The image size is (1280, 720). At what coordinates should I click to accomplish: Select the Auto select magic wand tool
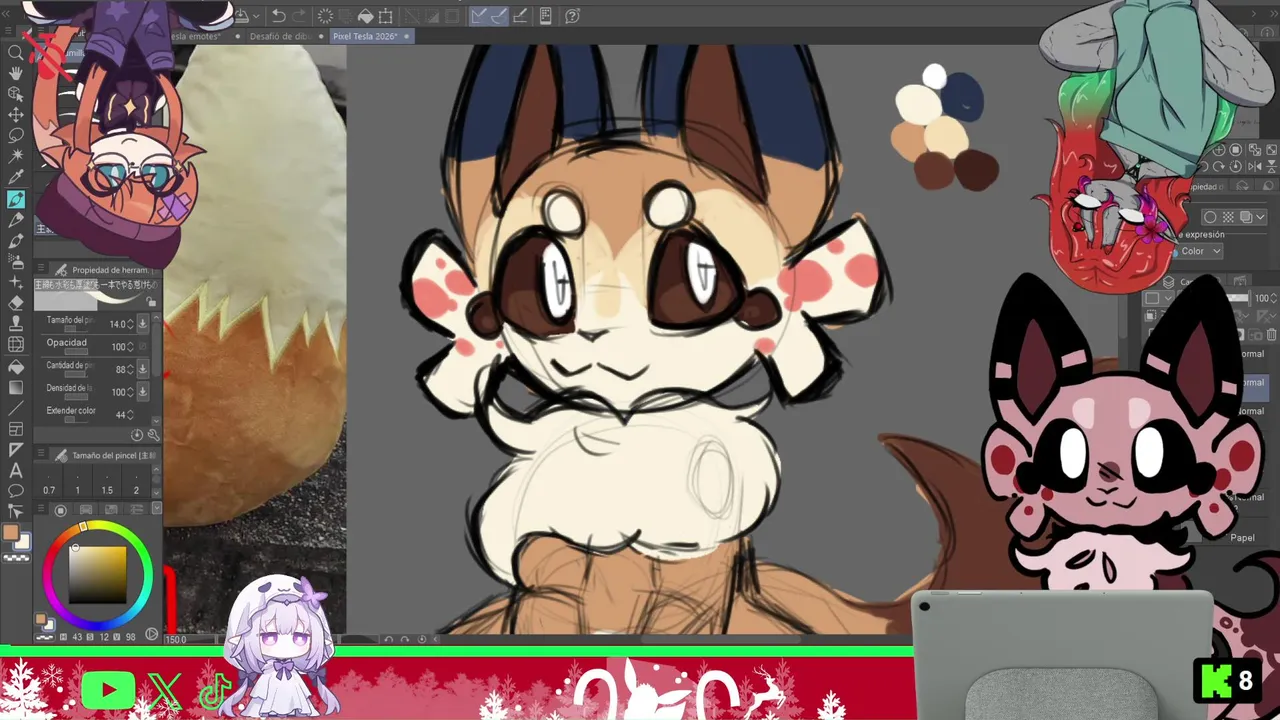15,157
